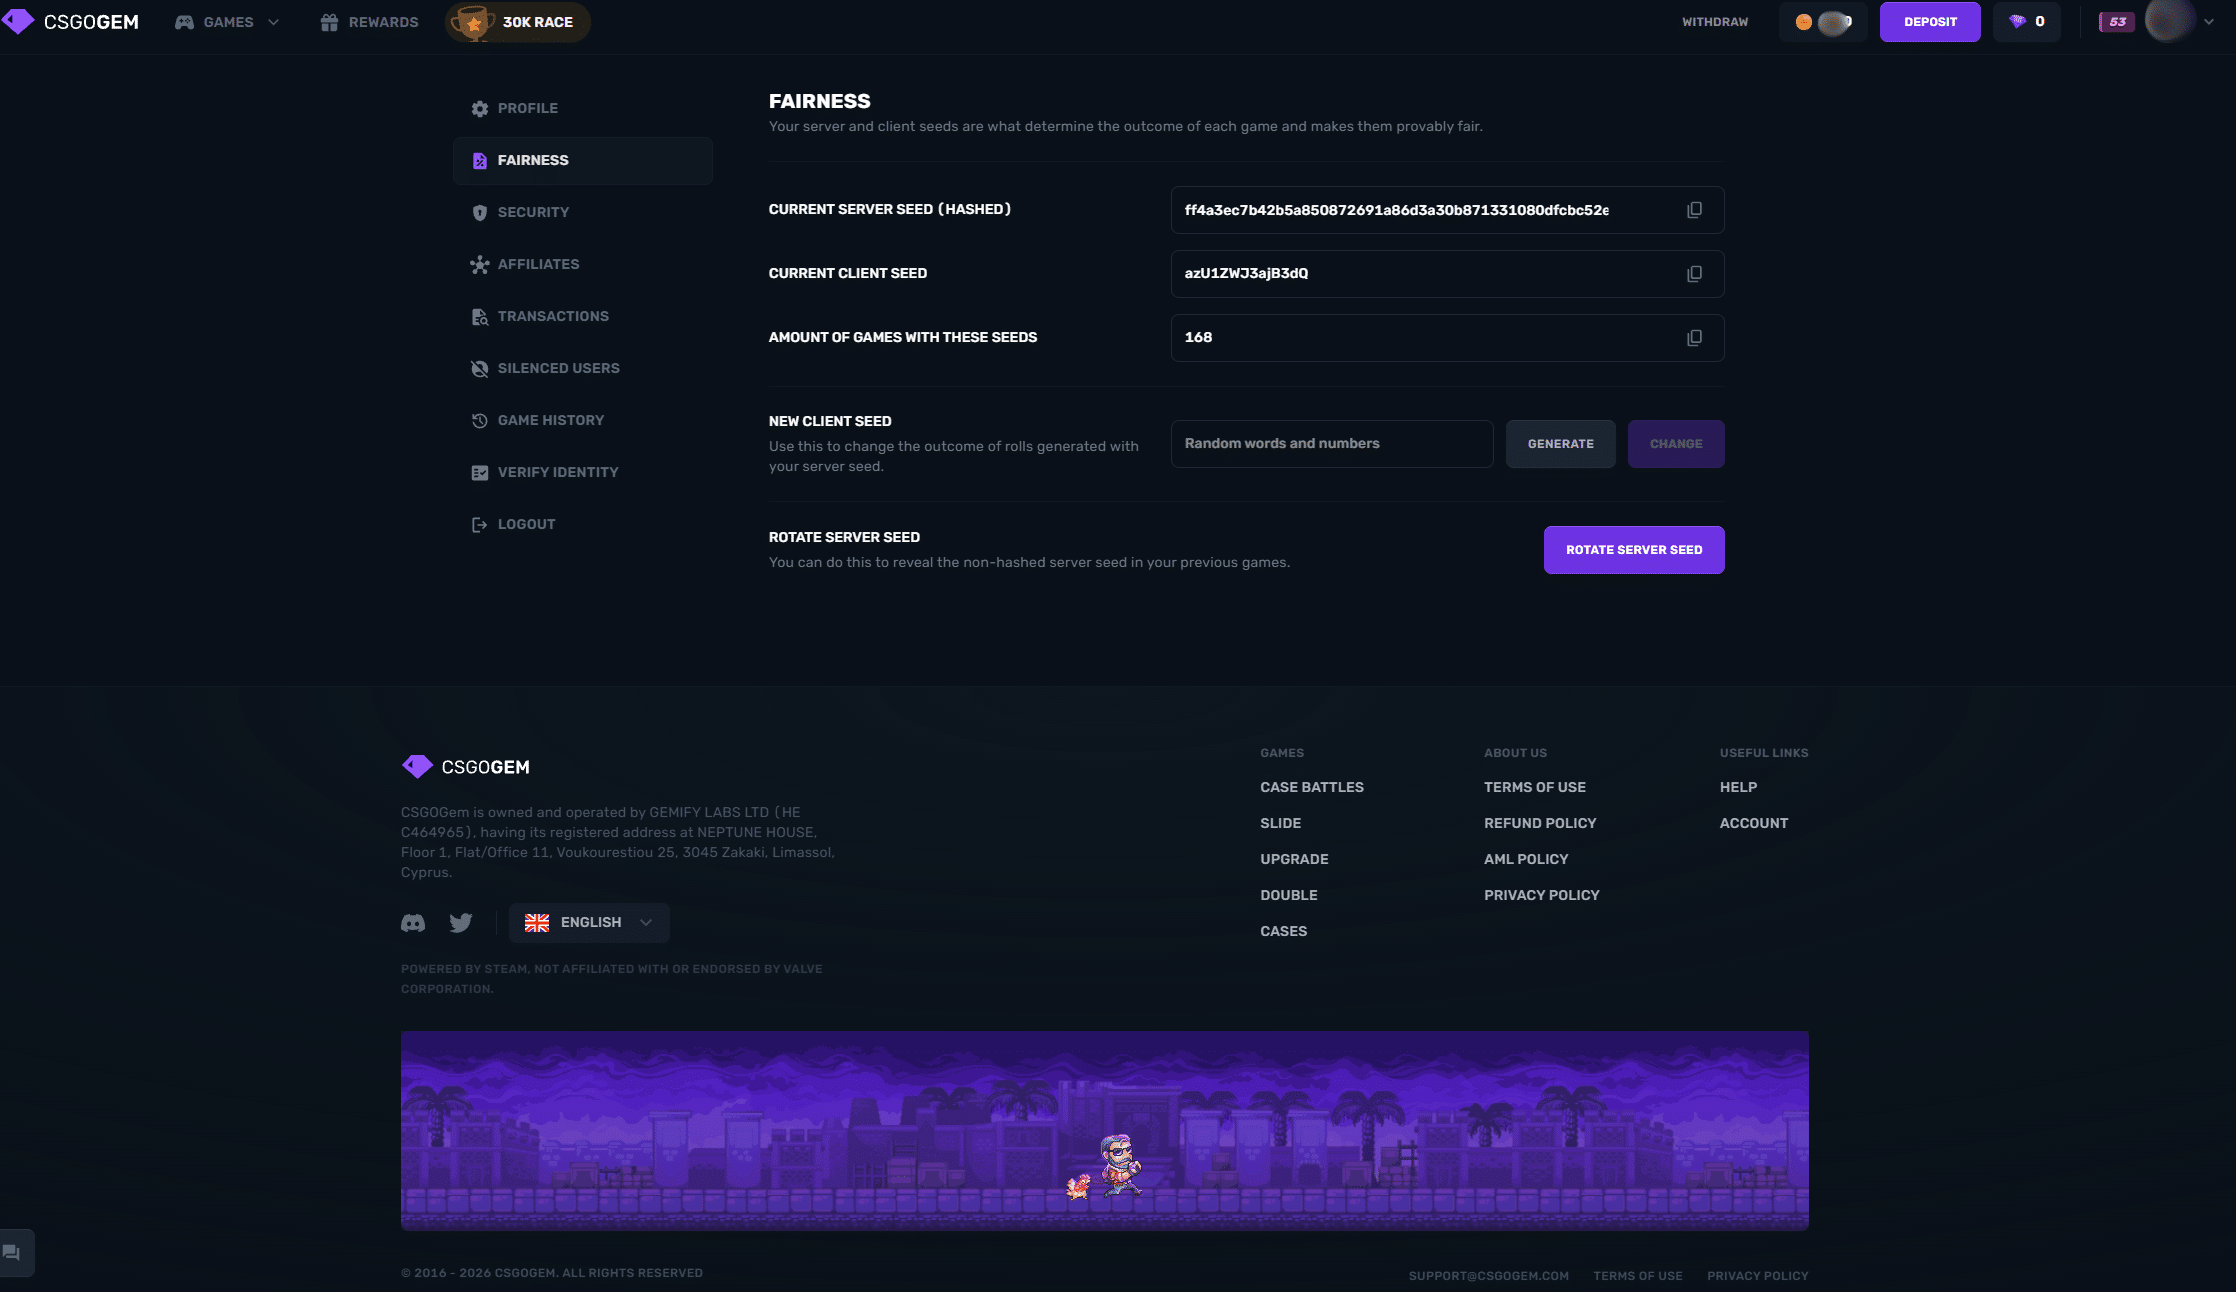Open the Twitter link icon
Image resolution: width=2236 pixels, height=1292 pixels.
tap(461, 923)
